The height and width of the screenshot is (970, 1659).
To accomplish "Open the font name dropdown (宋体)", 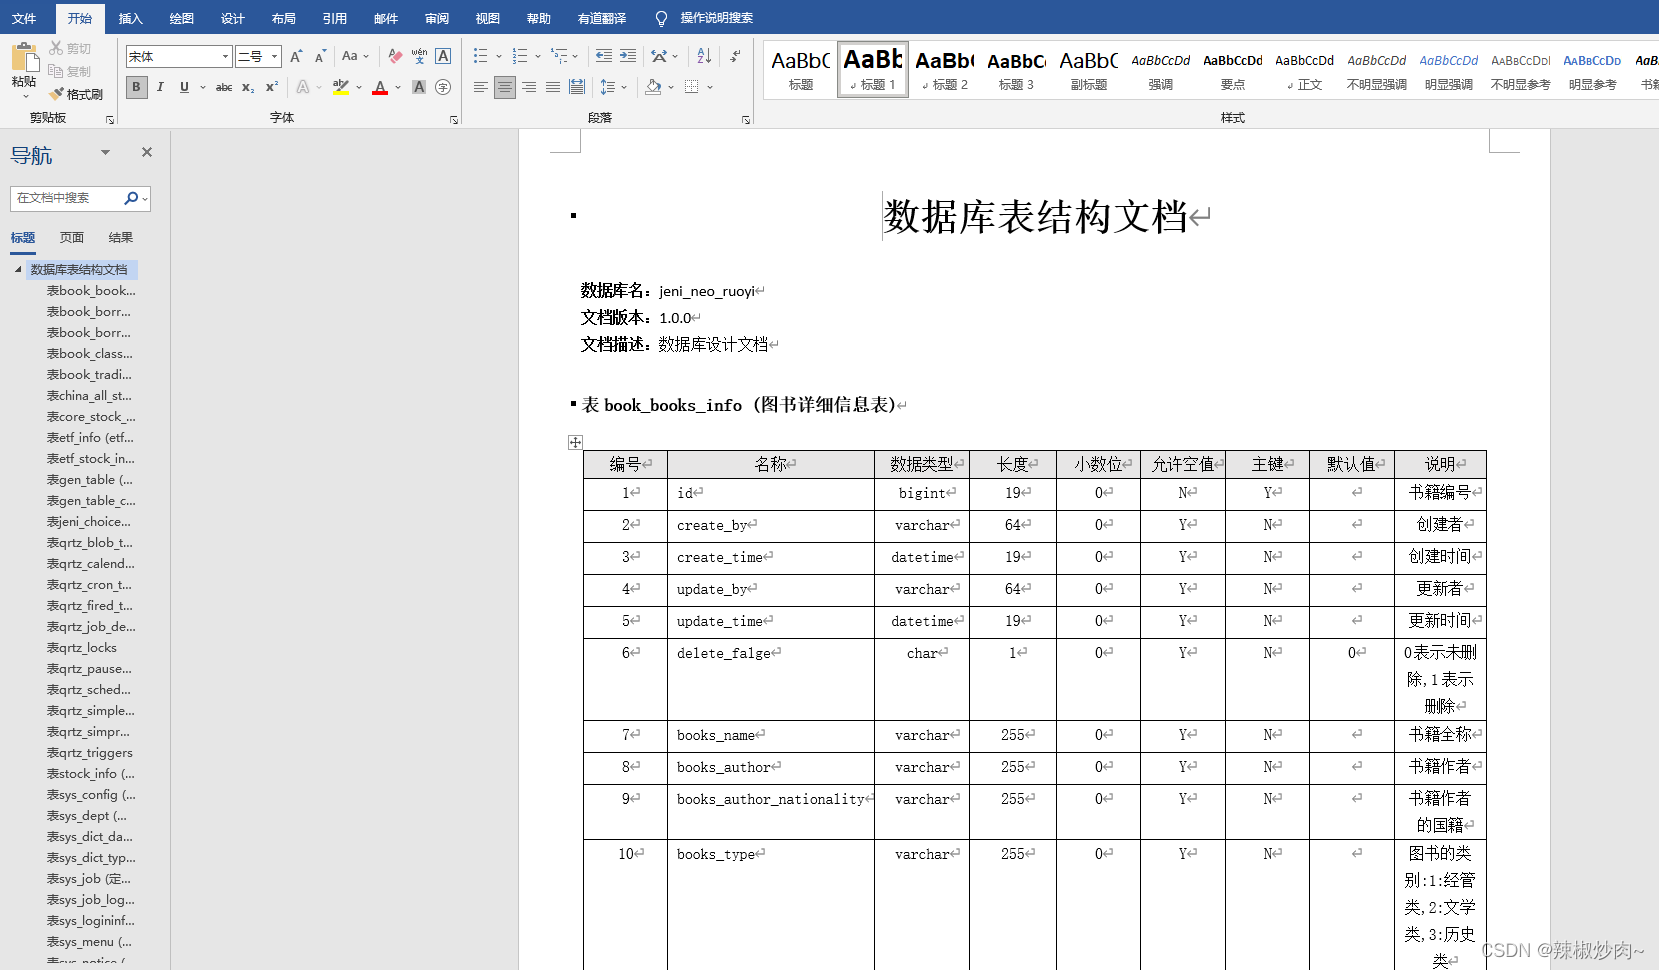I will point(226,57).
